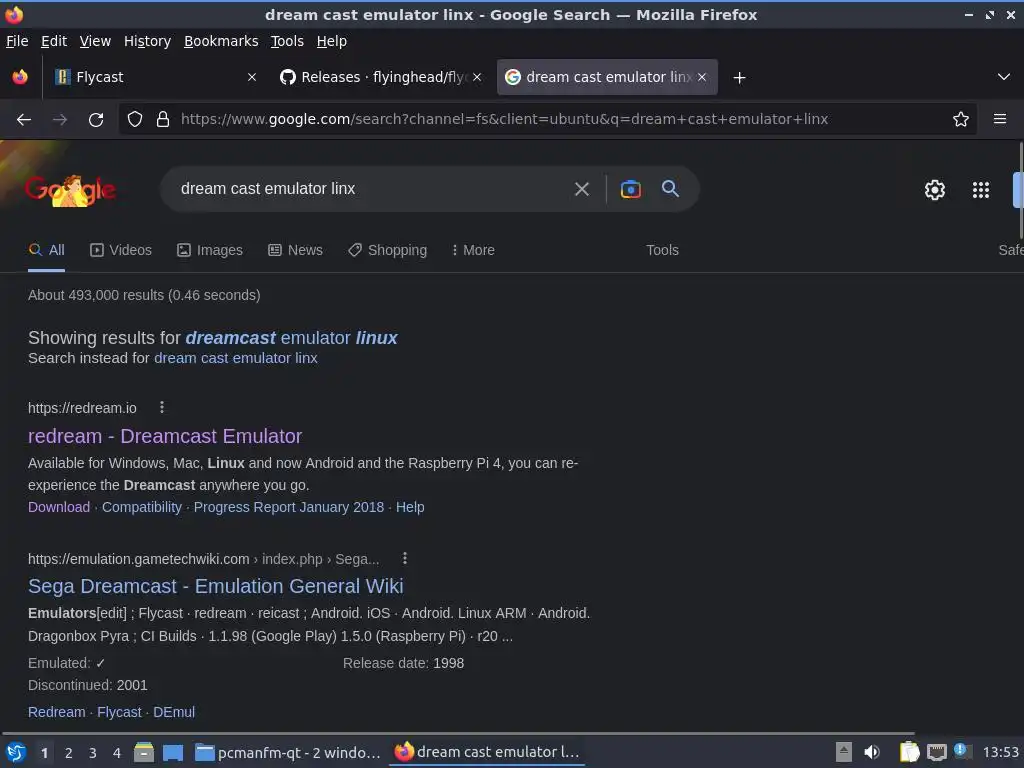This screenshot has width=1024, height=768.
Task: Click the taskbar clock showing 13:53
Action: [1000, 753]
